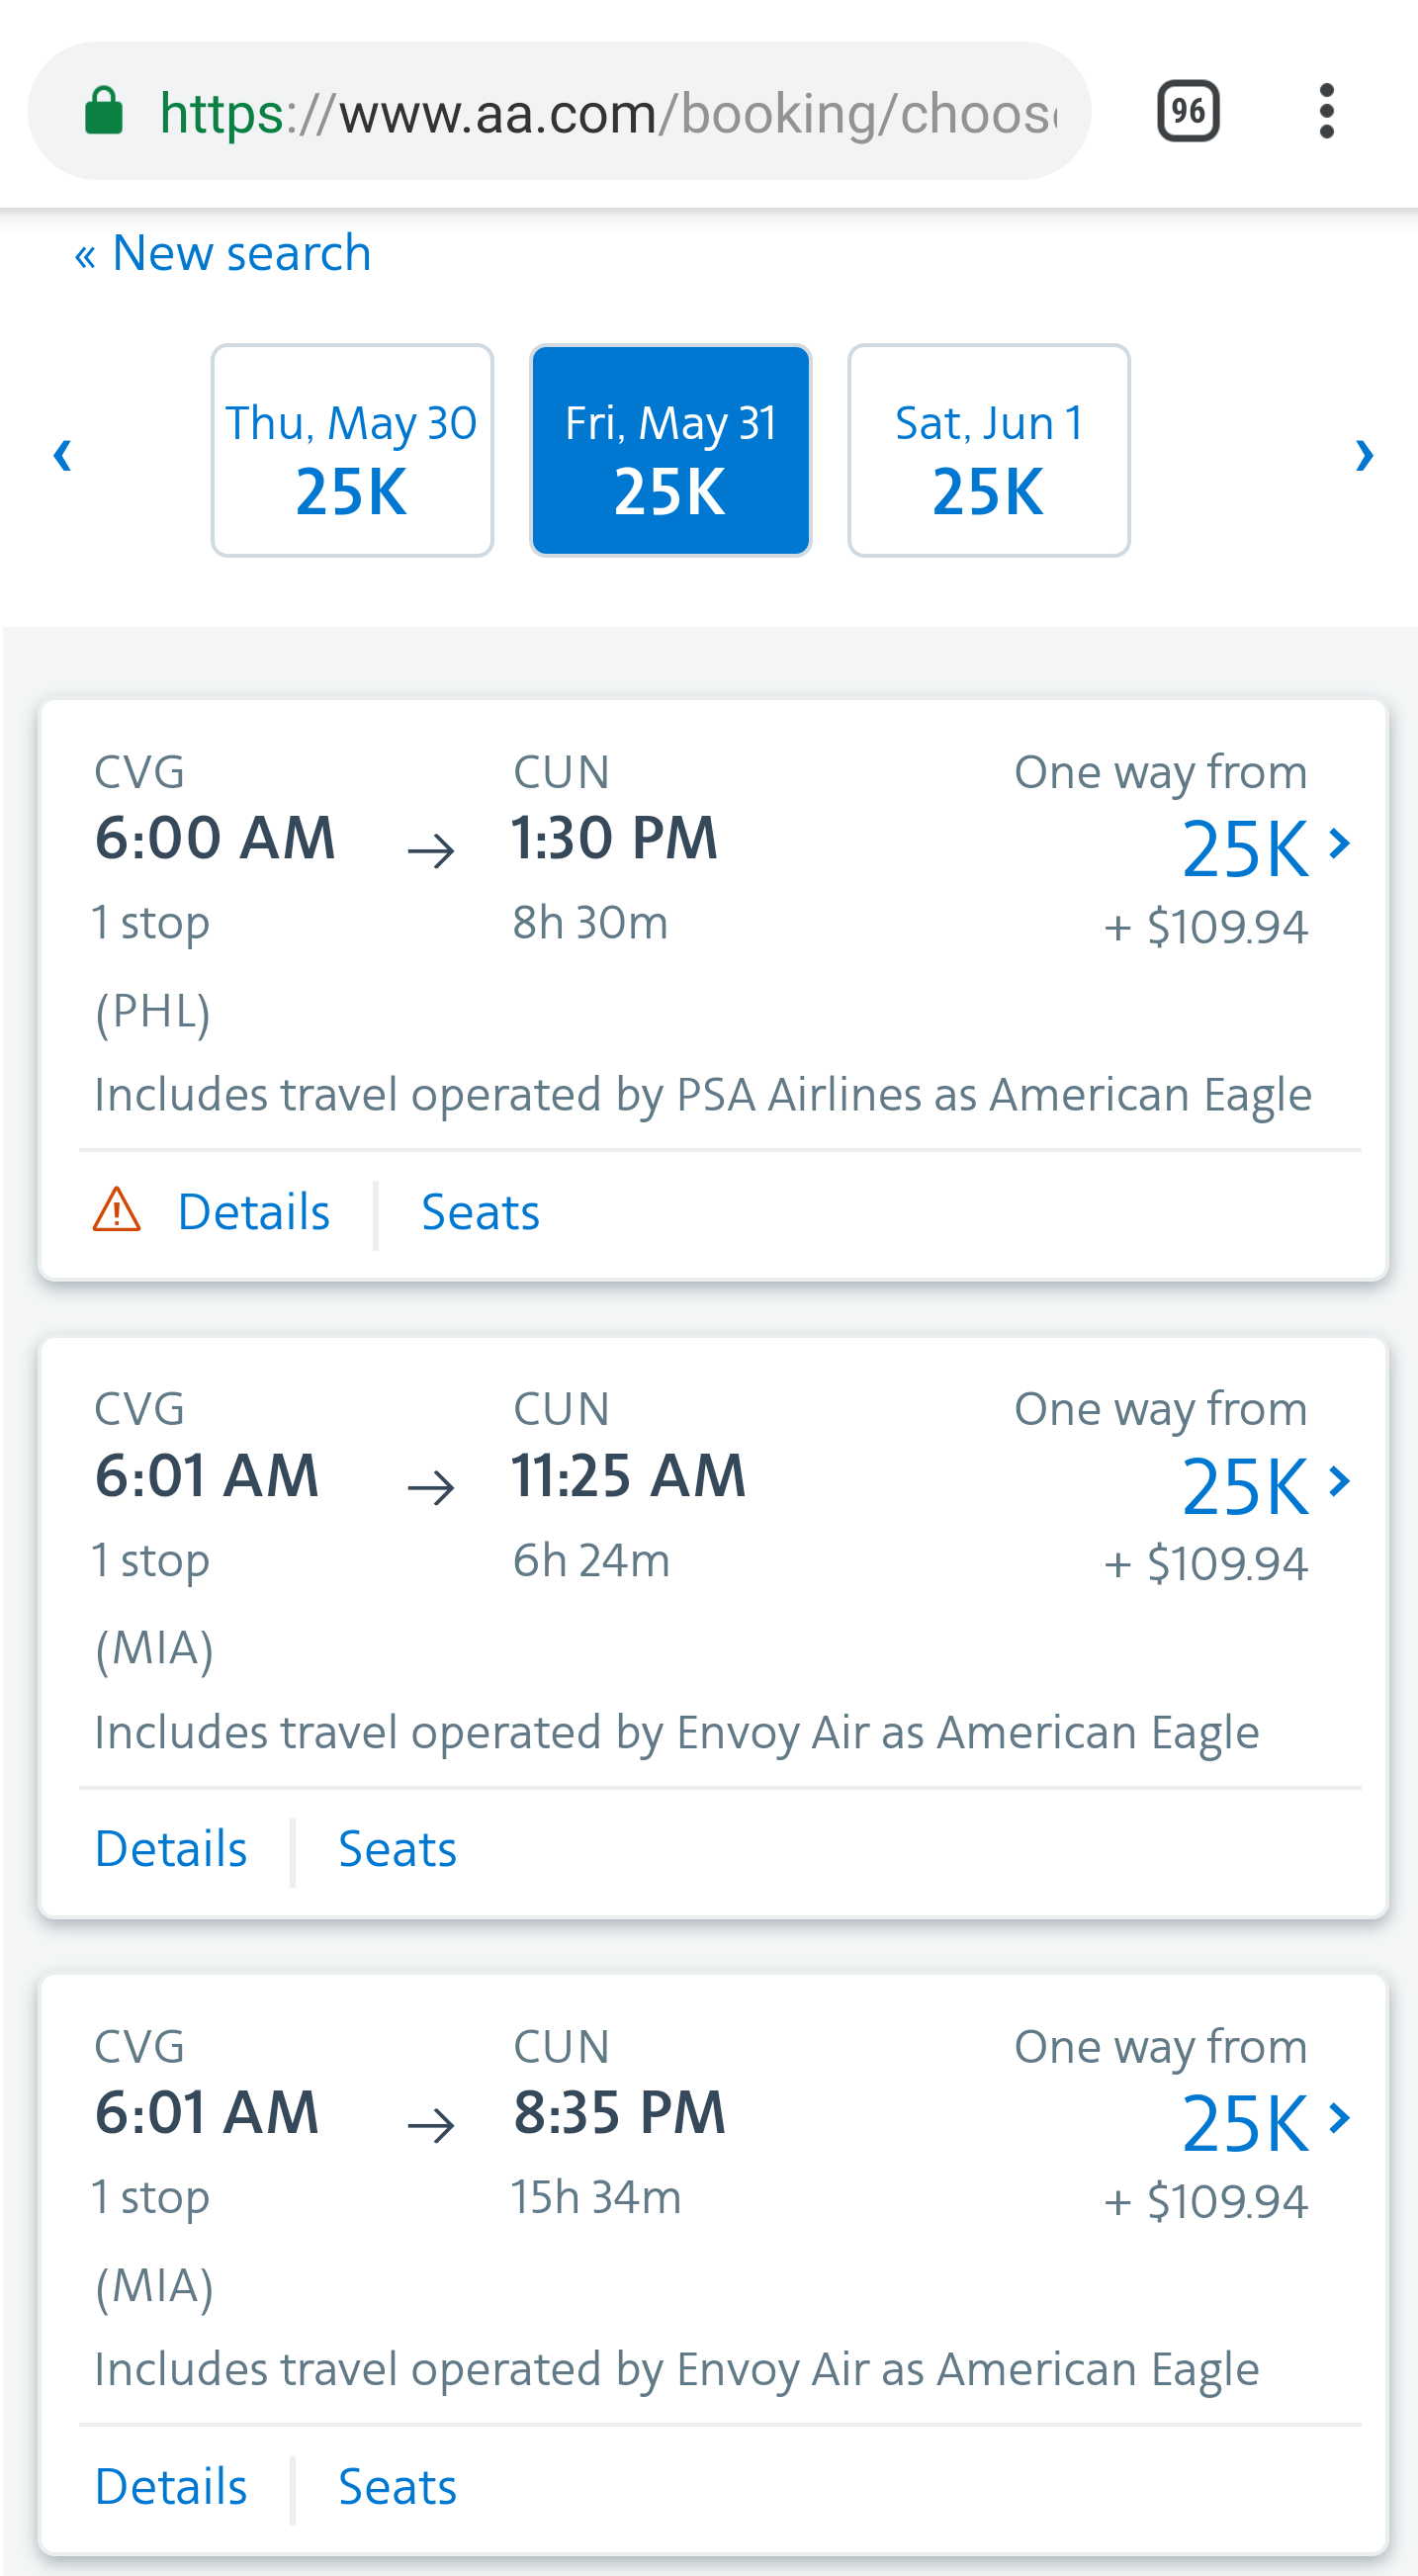
Task: Tap the orange warning triangle icon
Action: pos(117,1210)
